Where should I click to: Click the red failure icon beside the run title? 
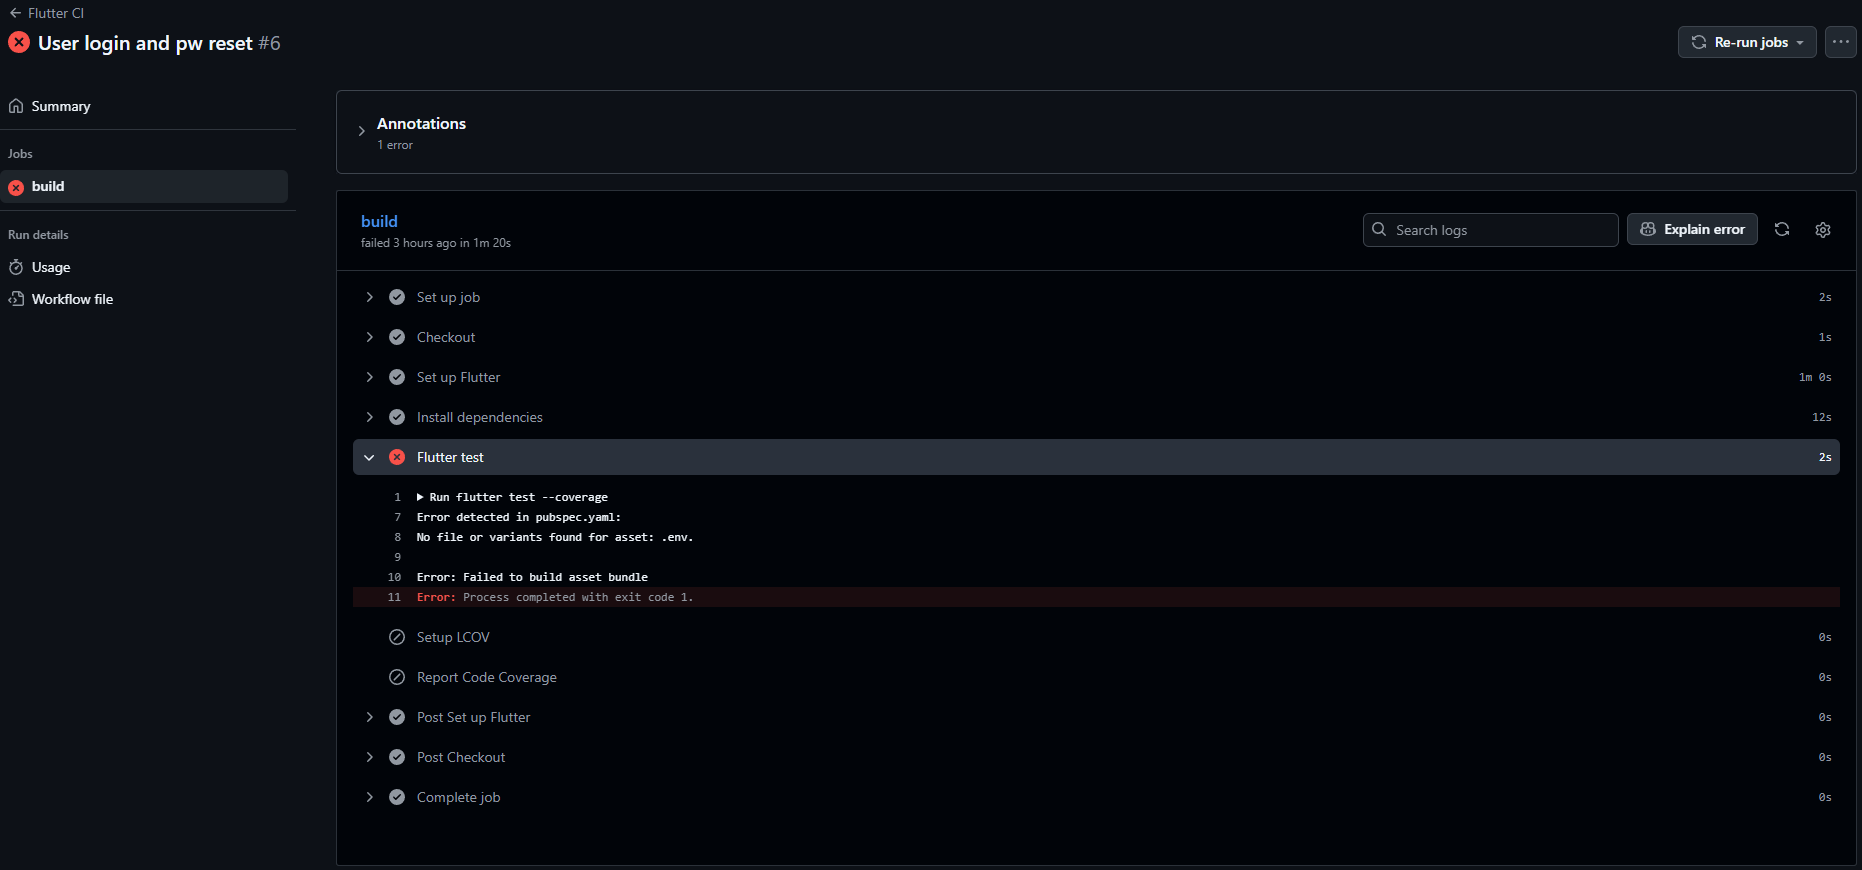coord(18,42)
